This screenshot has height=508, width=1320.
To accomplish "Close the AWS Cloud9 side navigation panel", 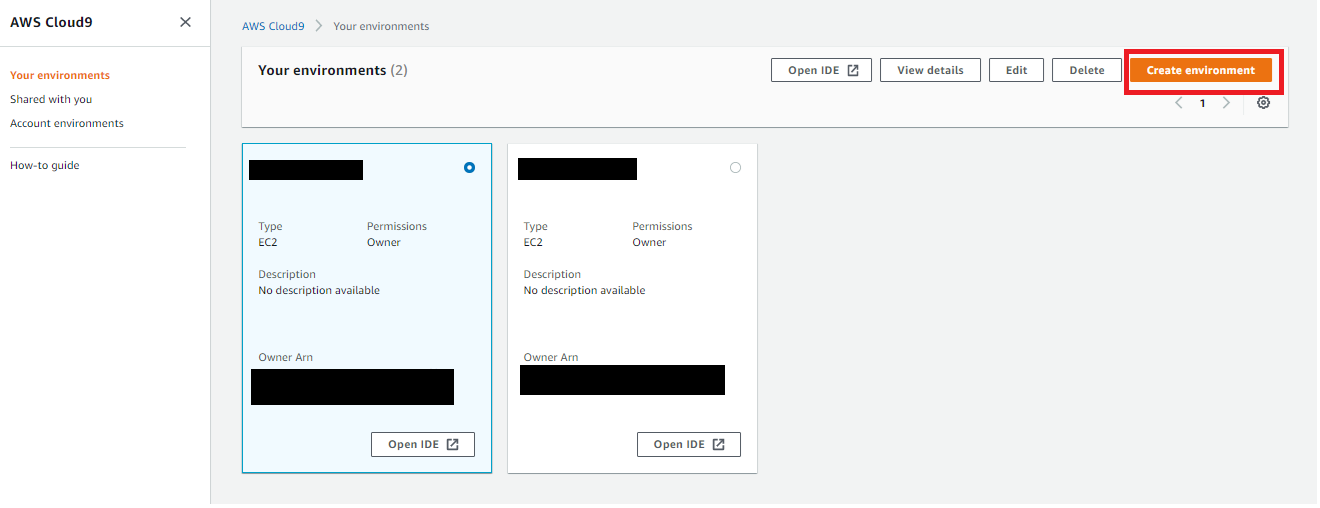I will (185, 22).
